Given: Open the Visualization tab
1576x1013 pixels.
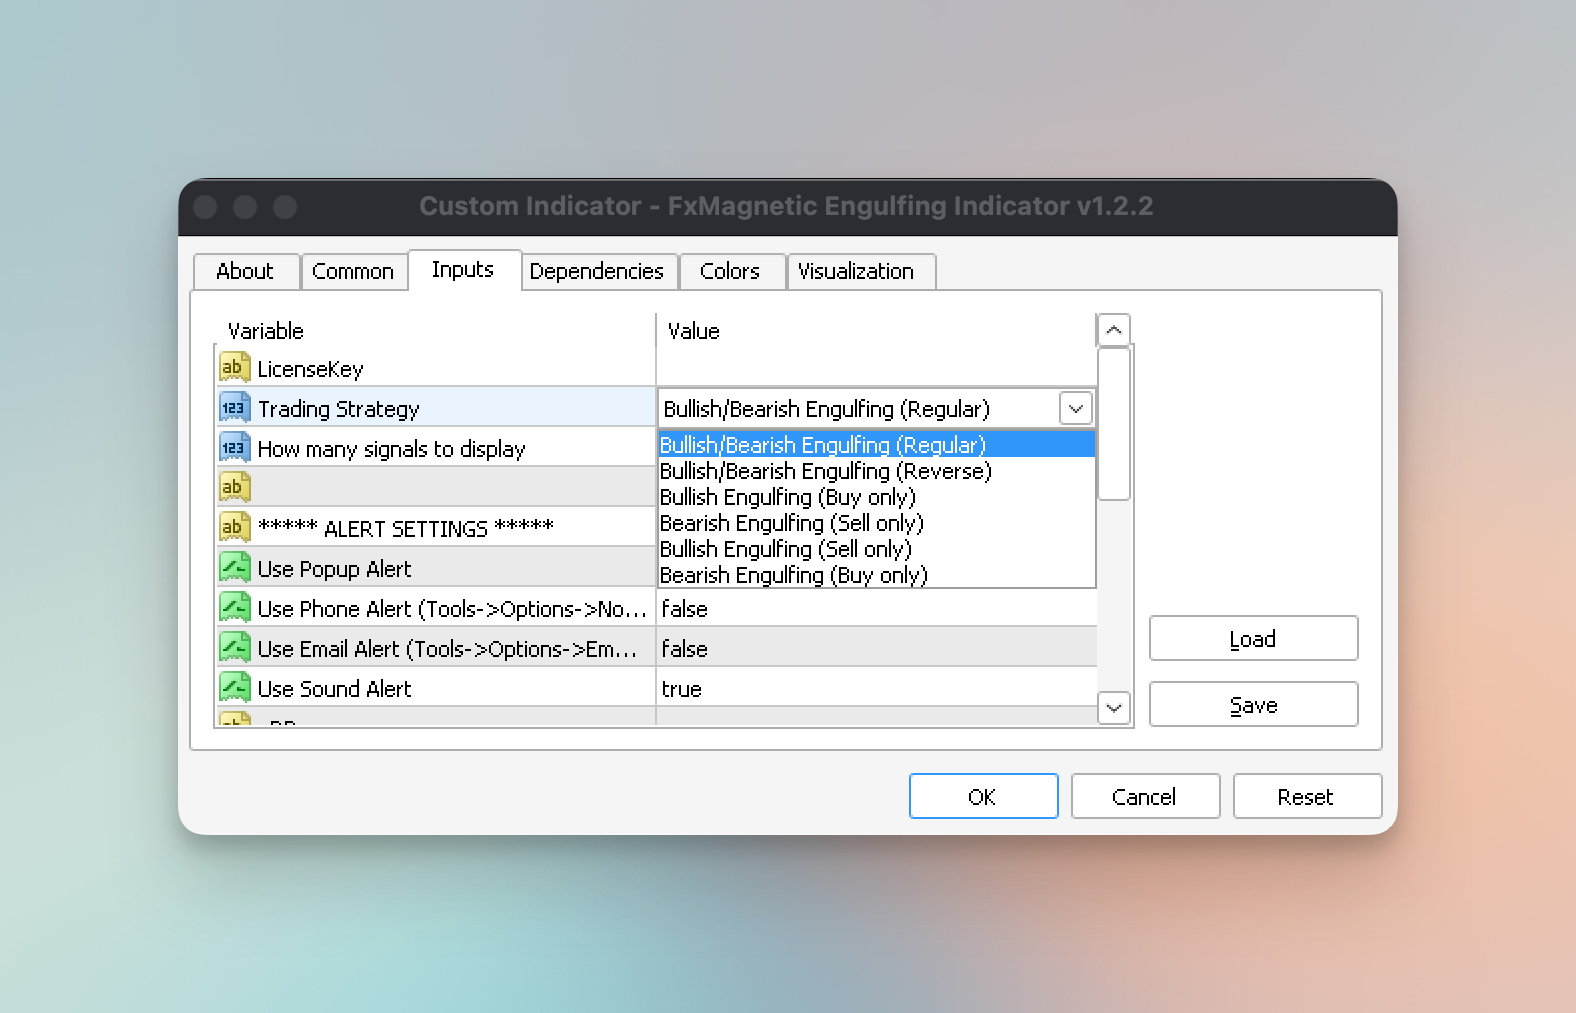Looking at the screenshot, I should (857, 272).
